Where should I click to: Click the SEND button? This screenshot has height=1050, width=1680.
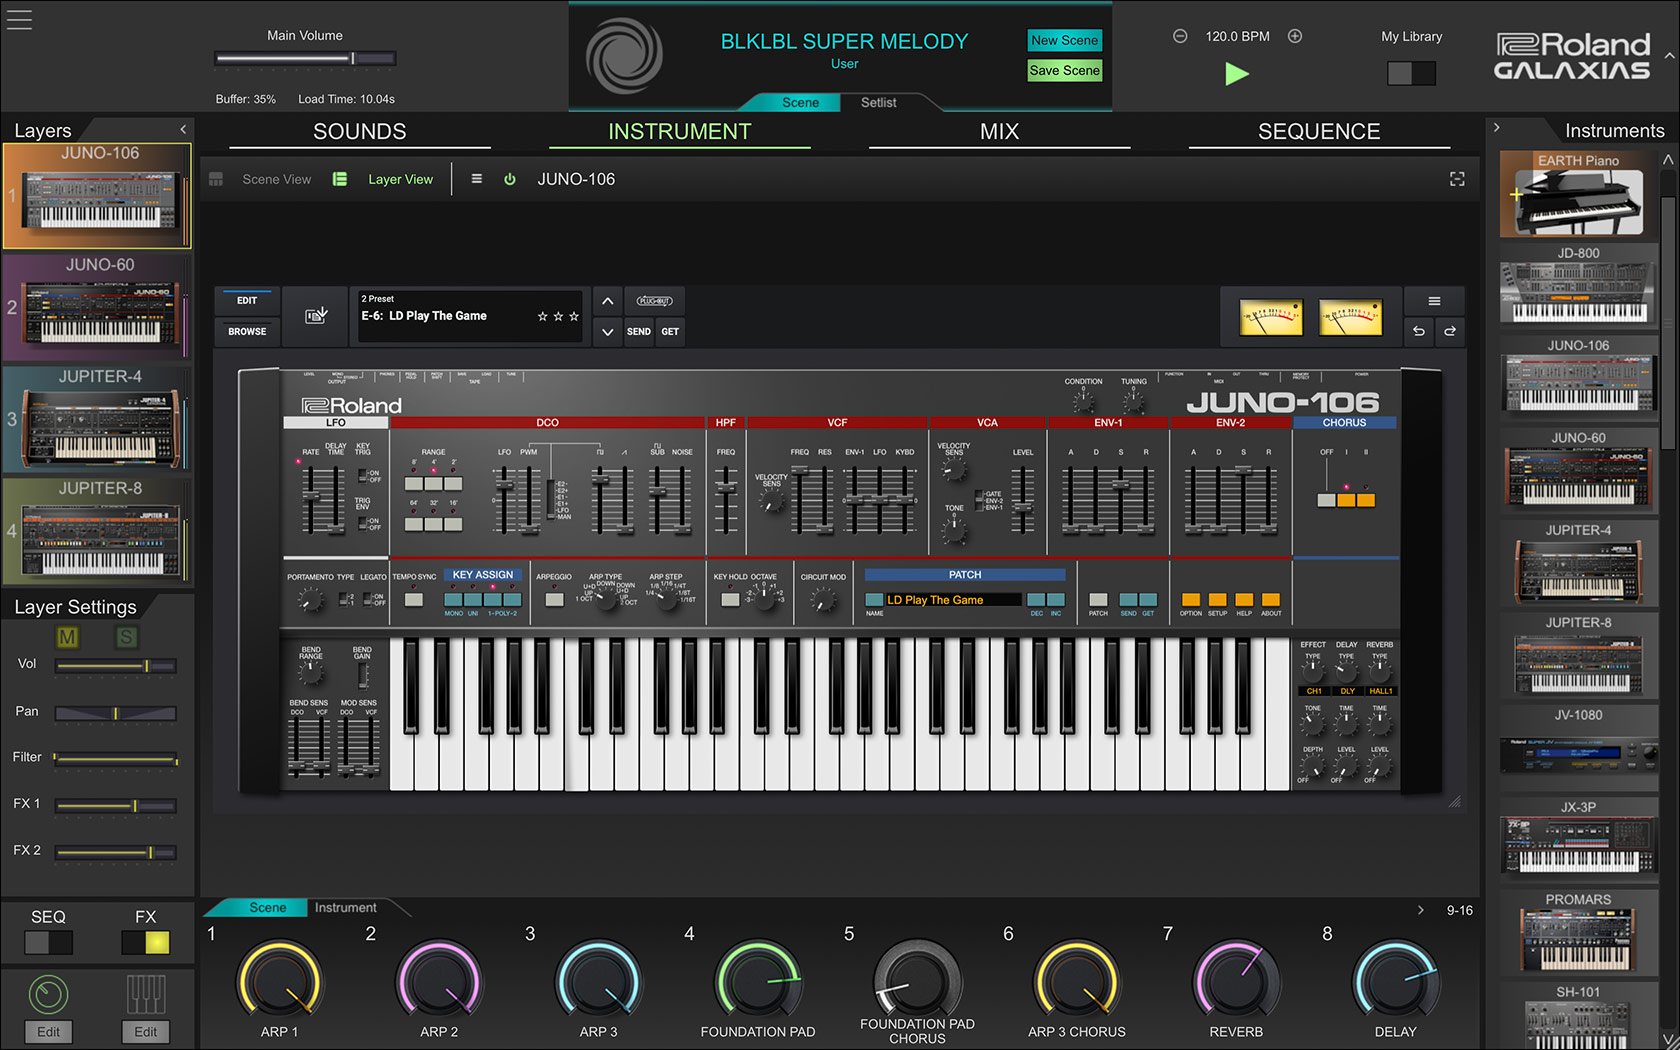pos(639,331)
